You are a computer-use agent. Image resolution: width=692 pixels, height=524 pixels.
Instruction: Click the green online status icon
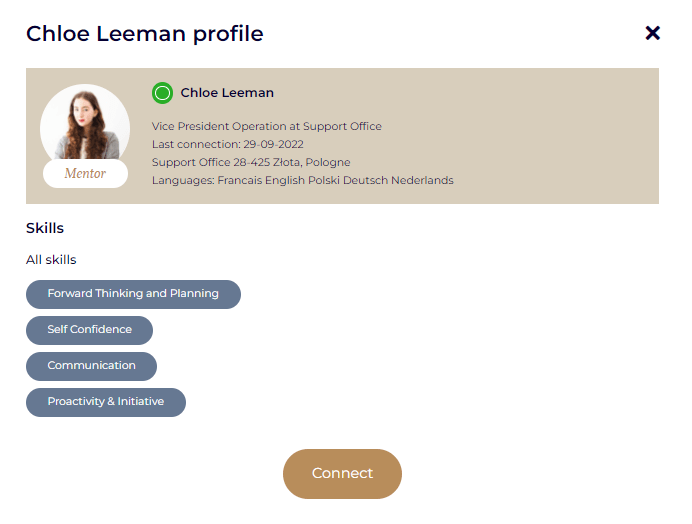163,93
